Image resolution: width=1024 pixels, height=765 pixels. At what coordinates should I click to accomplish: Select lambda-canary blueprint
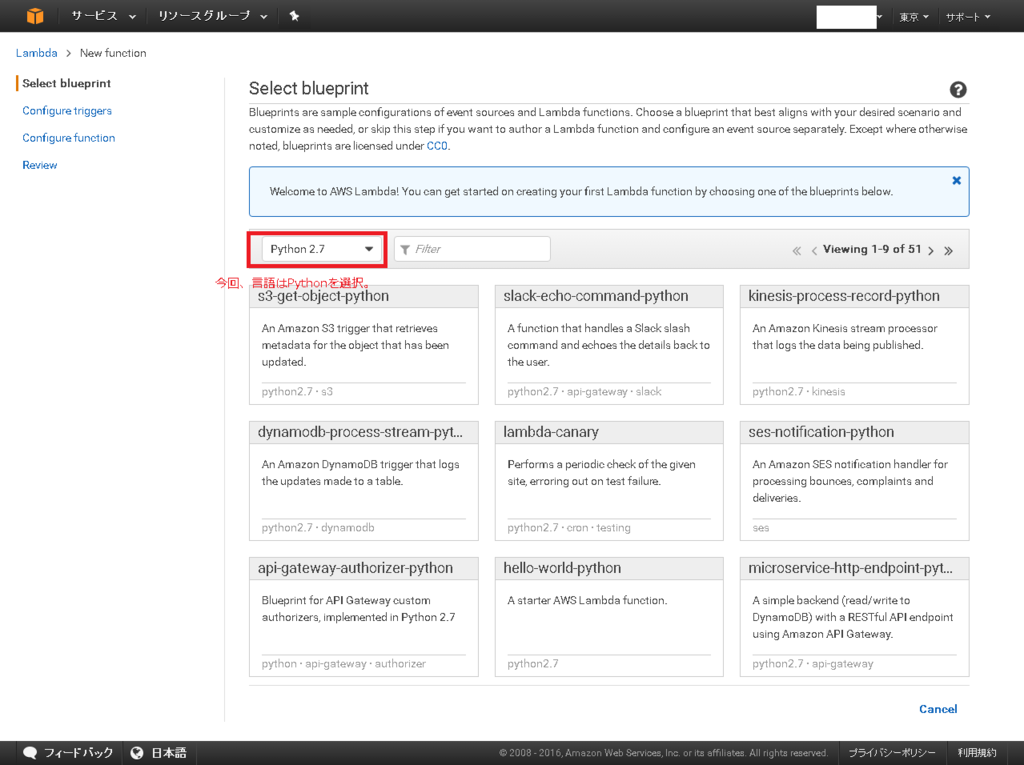tap(609, 480)
